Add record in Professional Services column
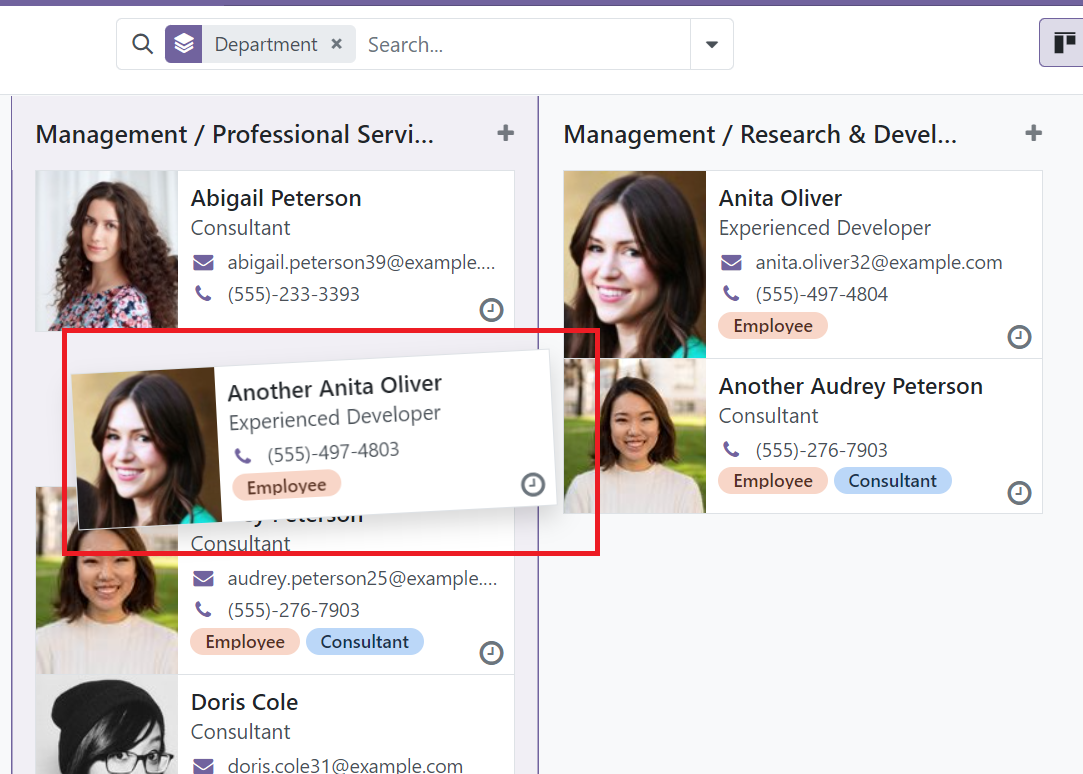Screen dimensions: 1083x774 tap(506, 133)
